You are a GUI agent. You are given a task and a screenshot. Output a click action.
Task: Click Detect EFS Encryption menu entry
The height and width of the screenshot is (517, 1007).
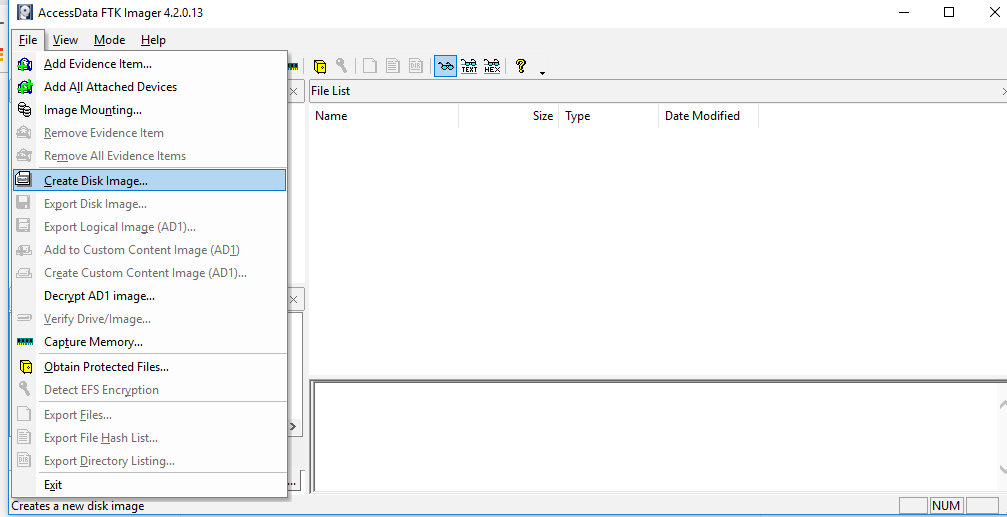coord(149,390)
